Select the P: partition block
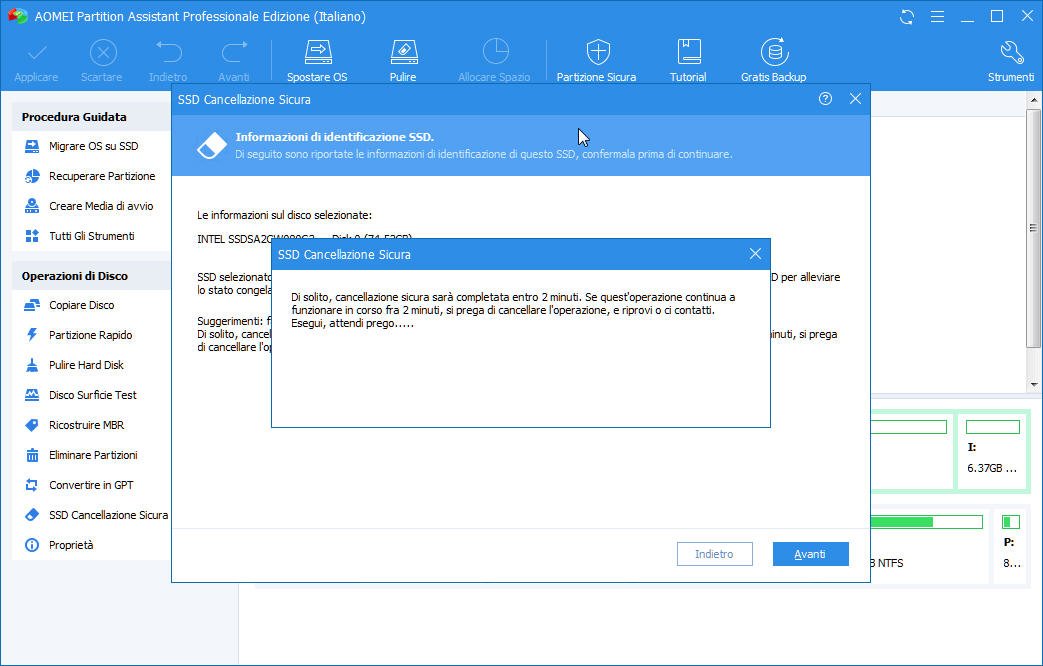The height and width of the screenshot is (666, 1043). 1011,548
